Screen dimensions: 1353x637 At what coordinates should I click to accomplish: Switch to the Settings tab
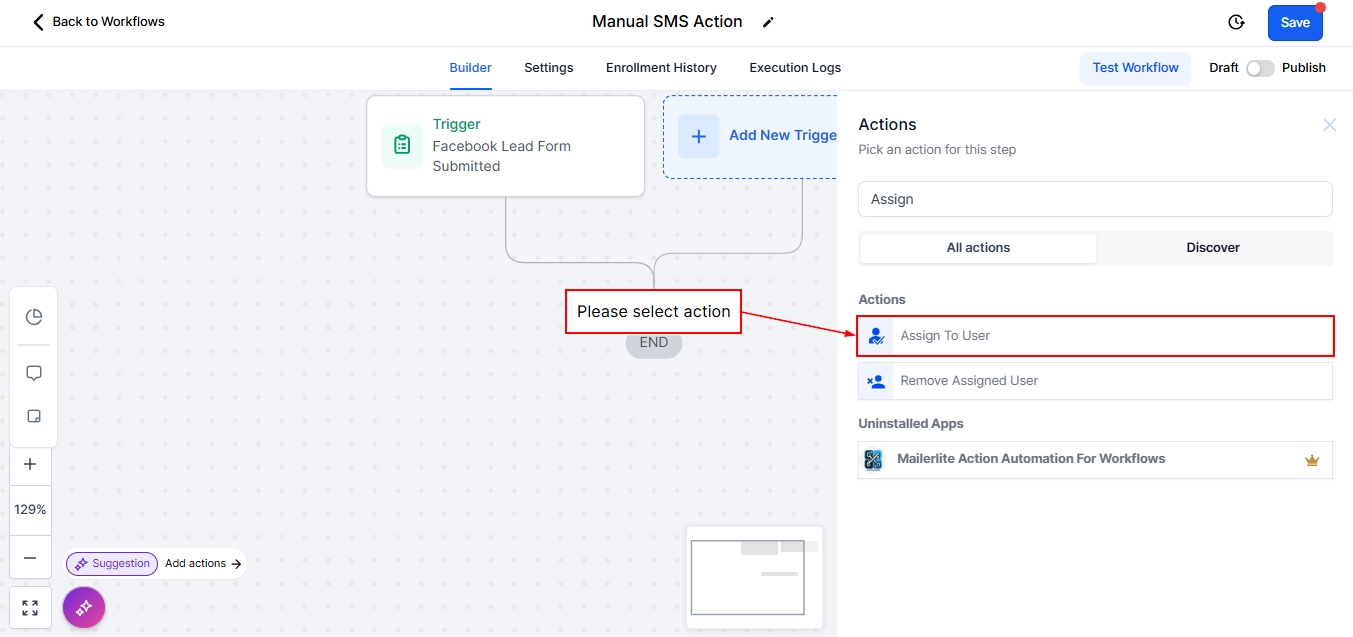coord(548,68)
